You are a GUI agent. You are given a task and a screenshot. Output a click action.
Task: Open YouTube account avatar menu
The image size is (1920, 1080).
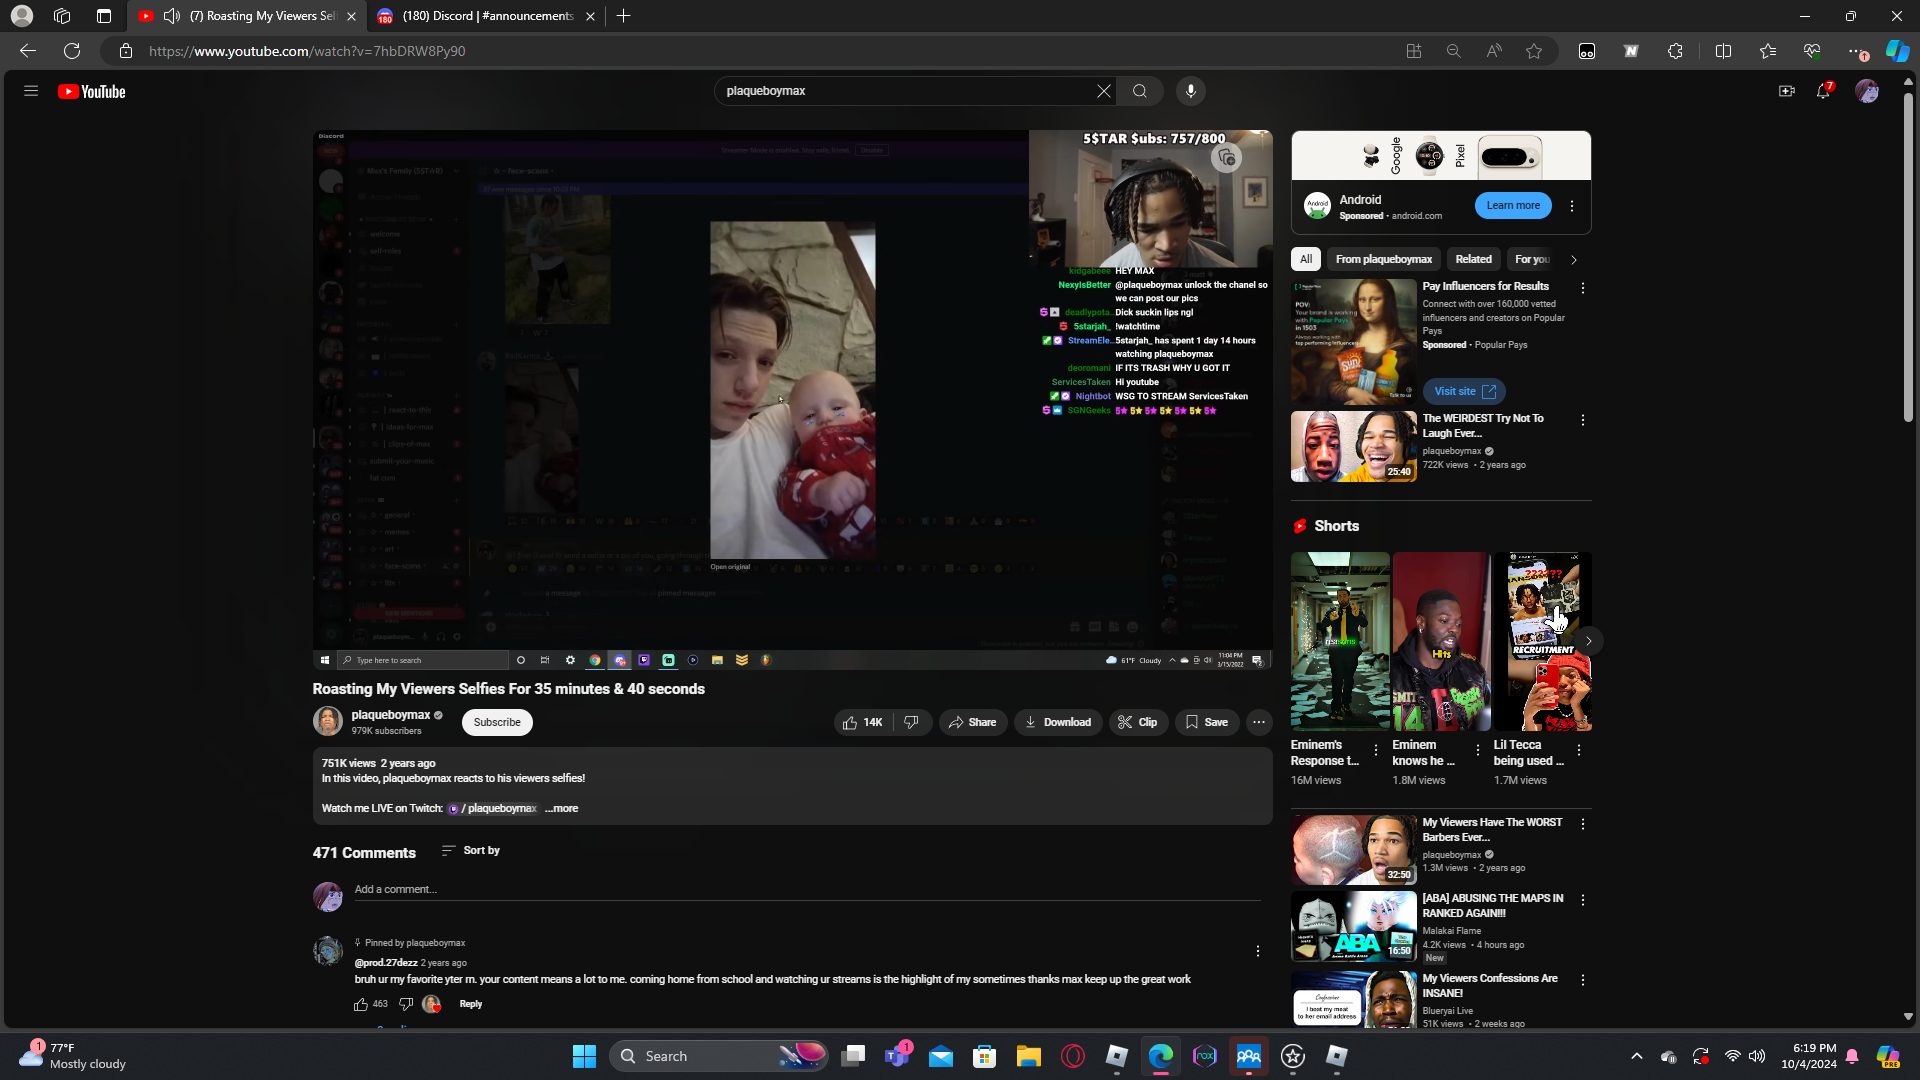point(1867,91)
